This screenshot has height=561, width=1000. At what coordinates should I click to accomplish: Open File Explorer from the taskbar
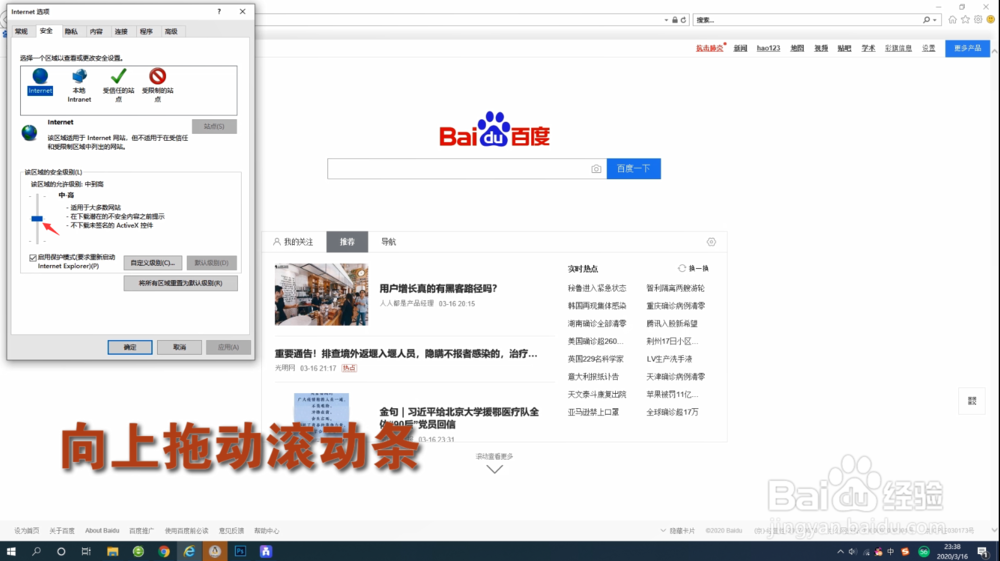pos(112,551)
